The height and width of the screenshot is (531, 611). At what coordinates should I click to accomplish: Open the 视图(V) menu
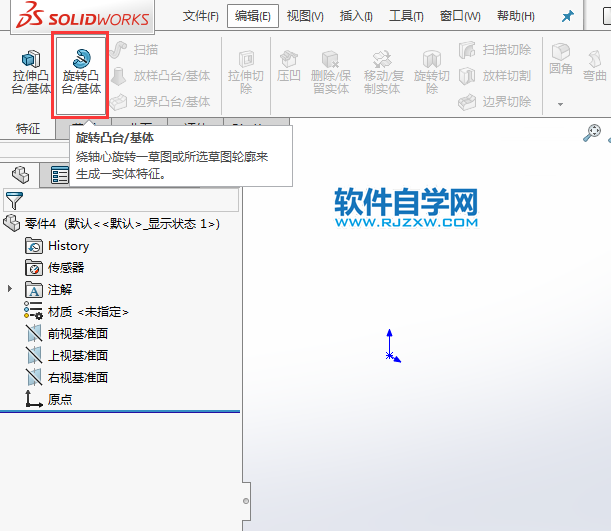[x=305, y=16]
